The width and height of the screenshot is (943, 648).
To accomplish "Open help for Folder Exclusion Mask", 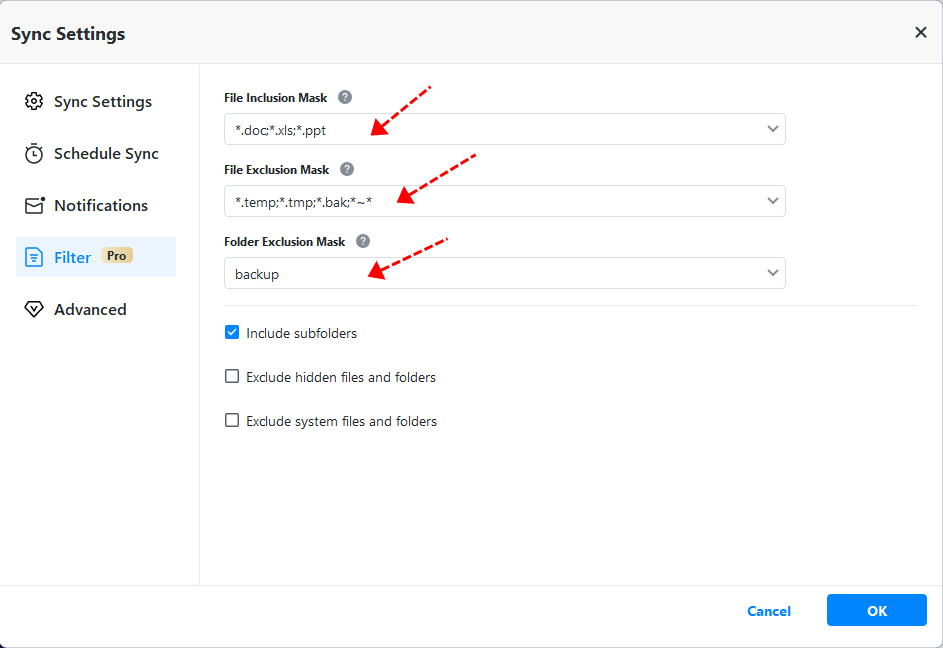I will (363, 242).
